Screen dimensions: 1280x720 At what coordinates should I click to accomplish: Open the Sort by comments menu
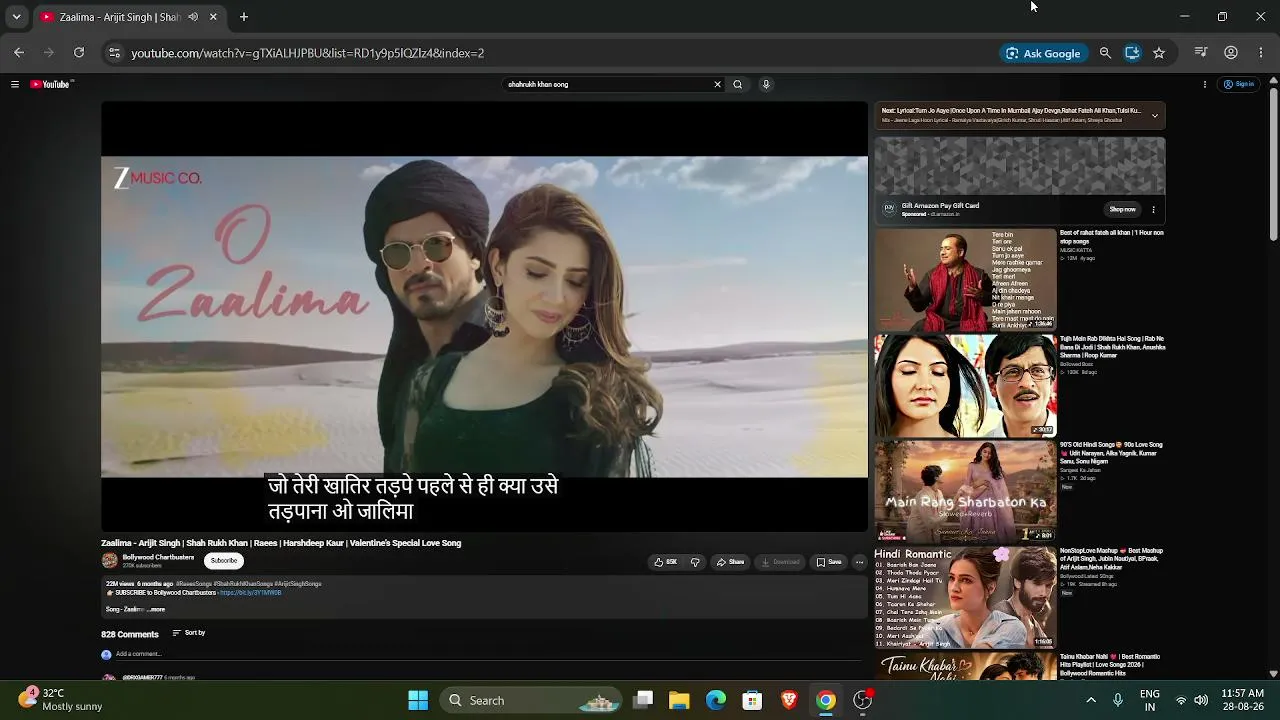(189, 633)
